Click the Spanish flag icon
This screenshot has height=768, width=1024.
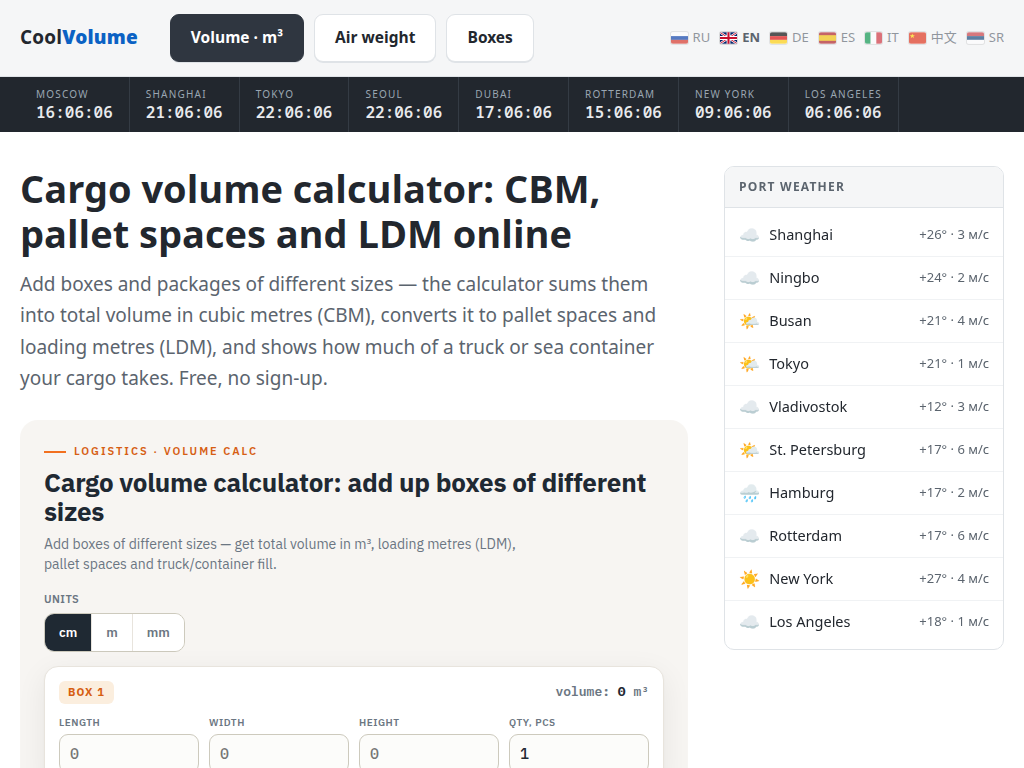tap(827, 38)
